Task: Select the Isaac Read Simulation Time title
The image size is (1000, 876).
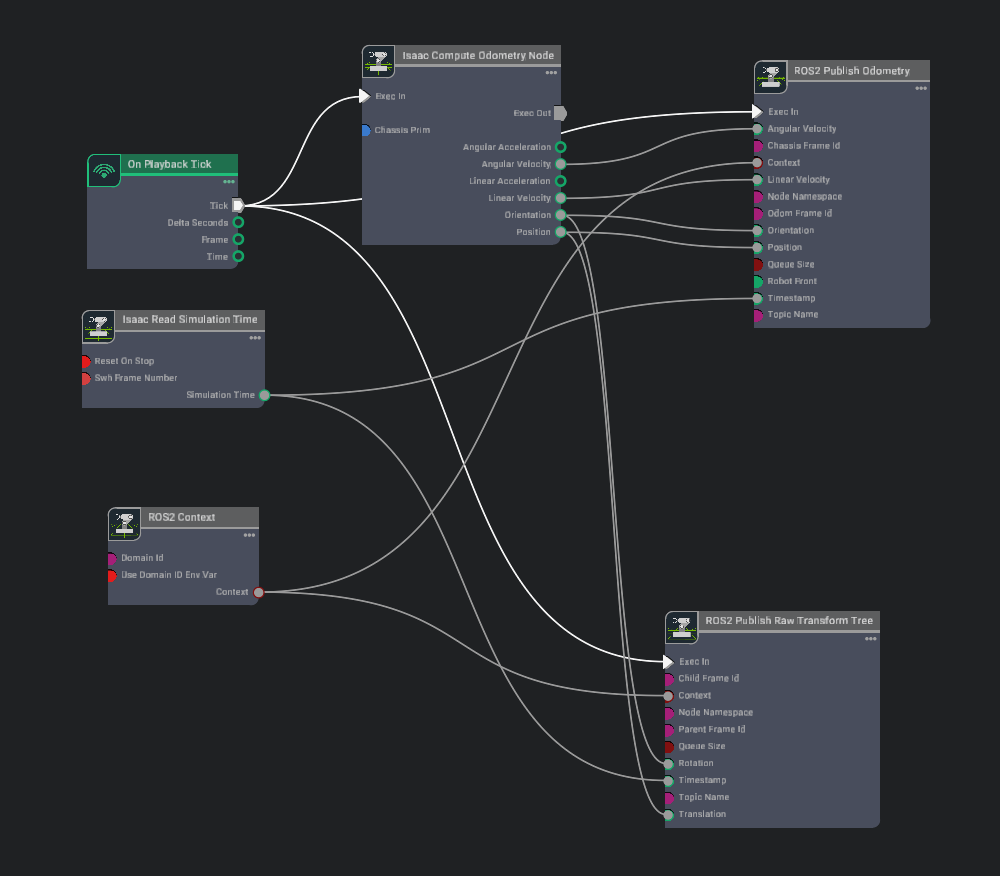Action: (190, 319)
